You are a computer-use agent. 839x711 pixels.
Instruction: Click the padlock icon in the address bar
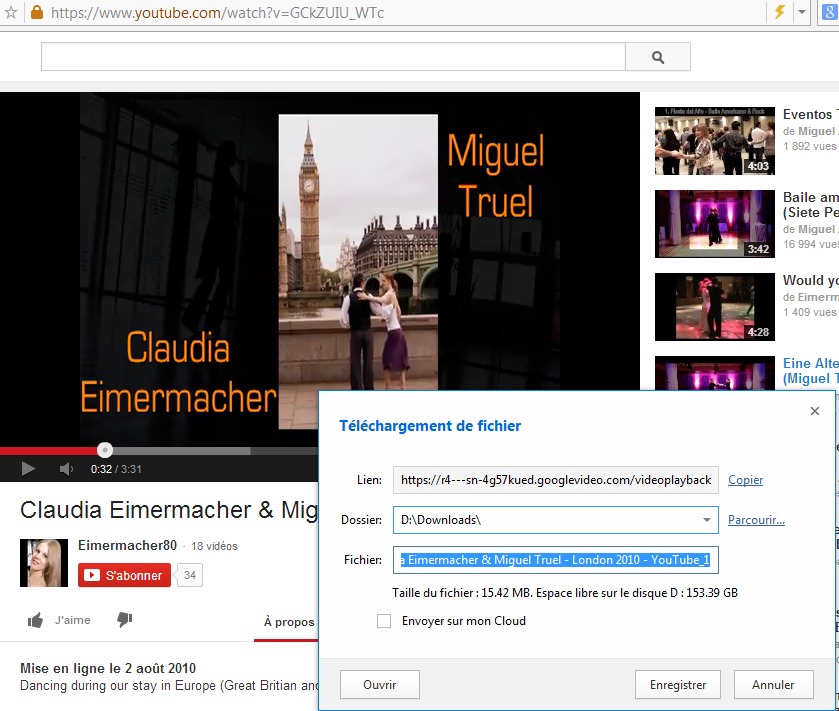[36, 12]
